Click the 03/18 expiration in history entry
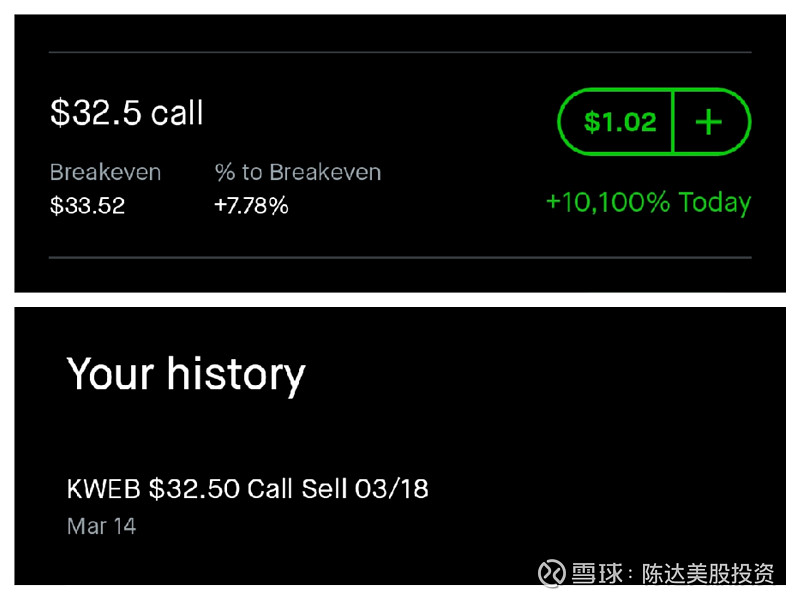 (x=392, y=489)
